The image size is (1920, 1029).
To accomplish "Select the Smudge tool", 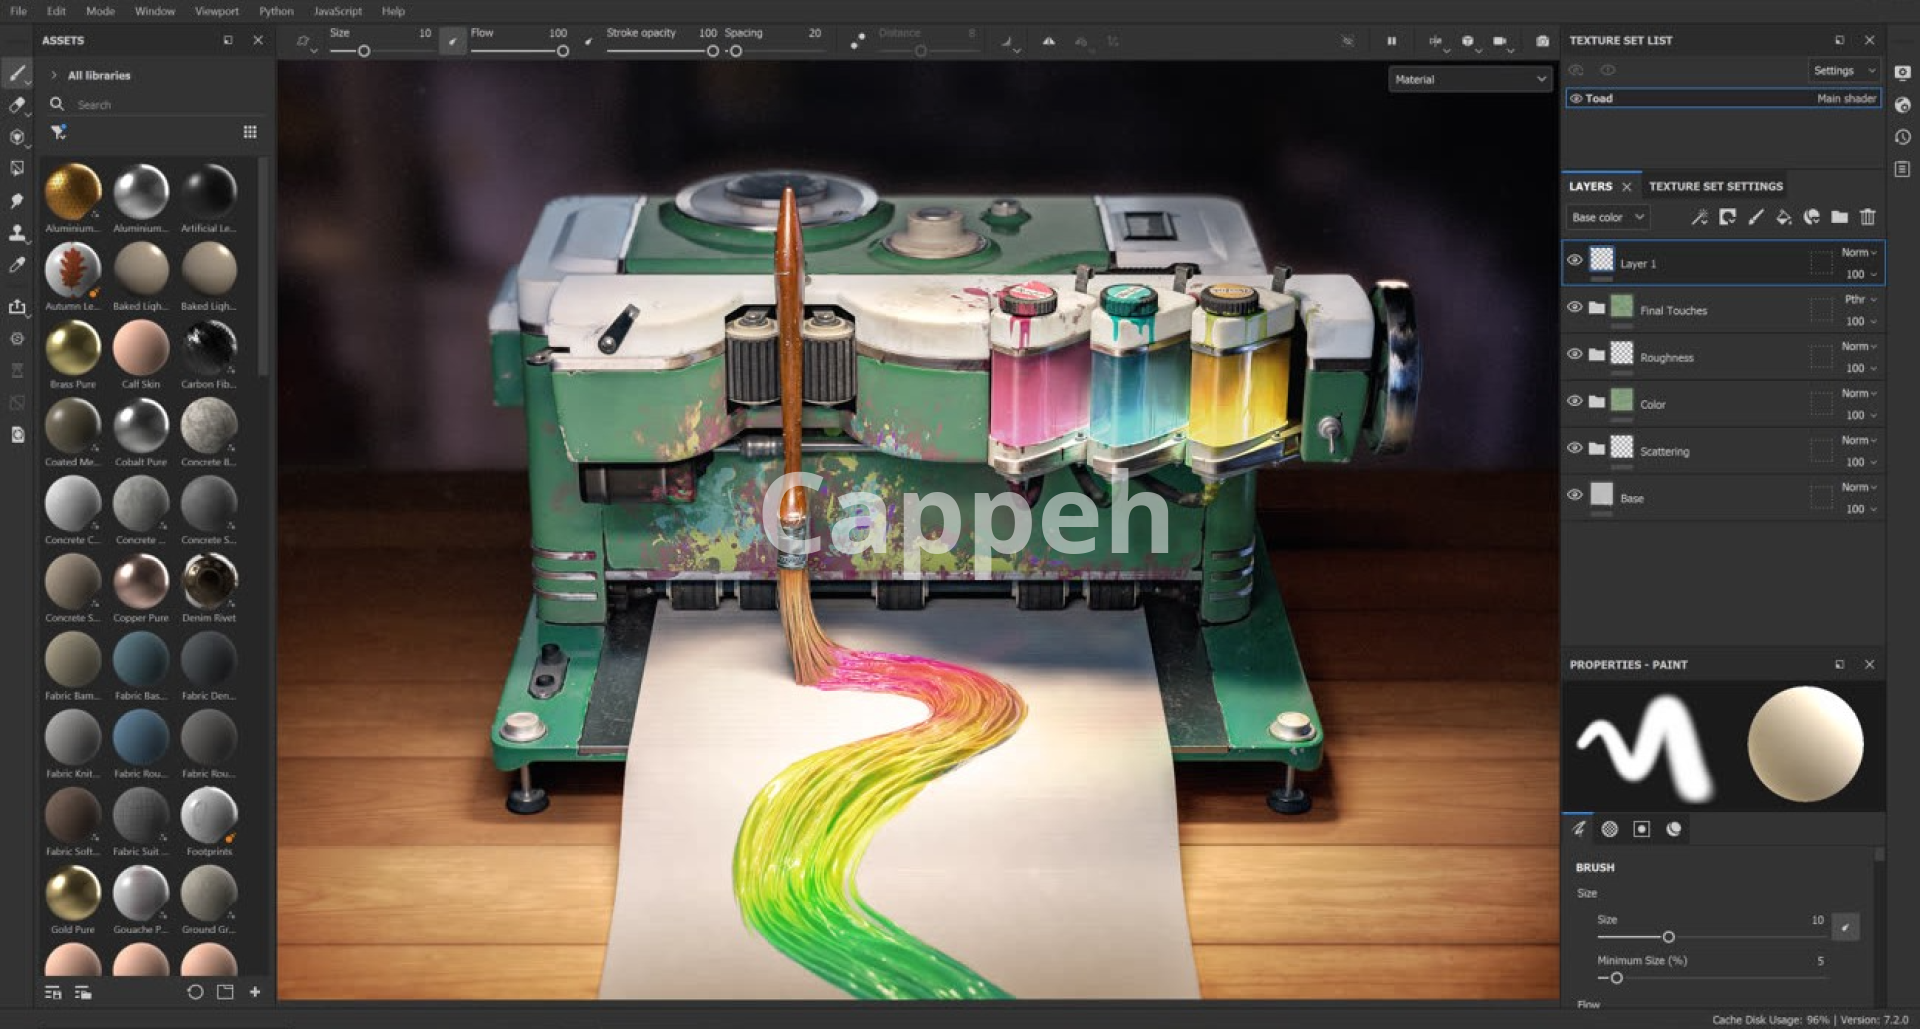I will point(17,201).
